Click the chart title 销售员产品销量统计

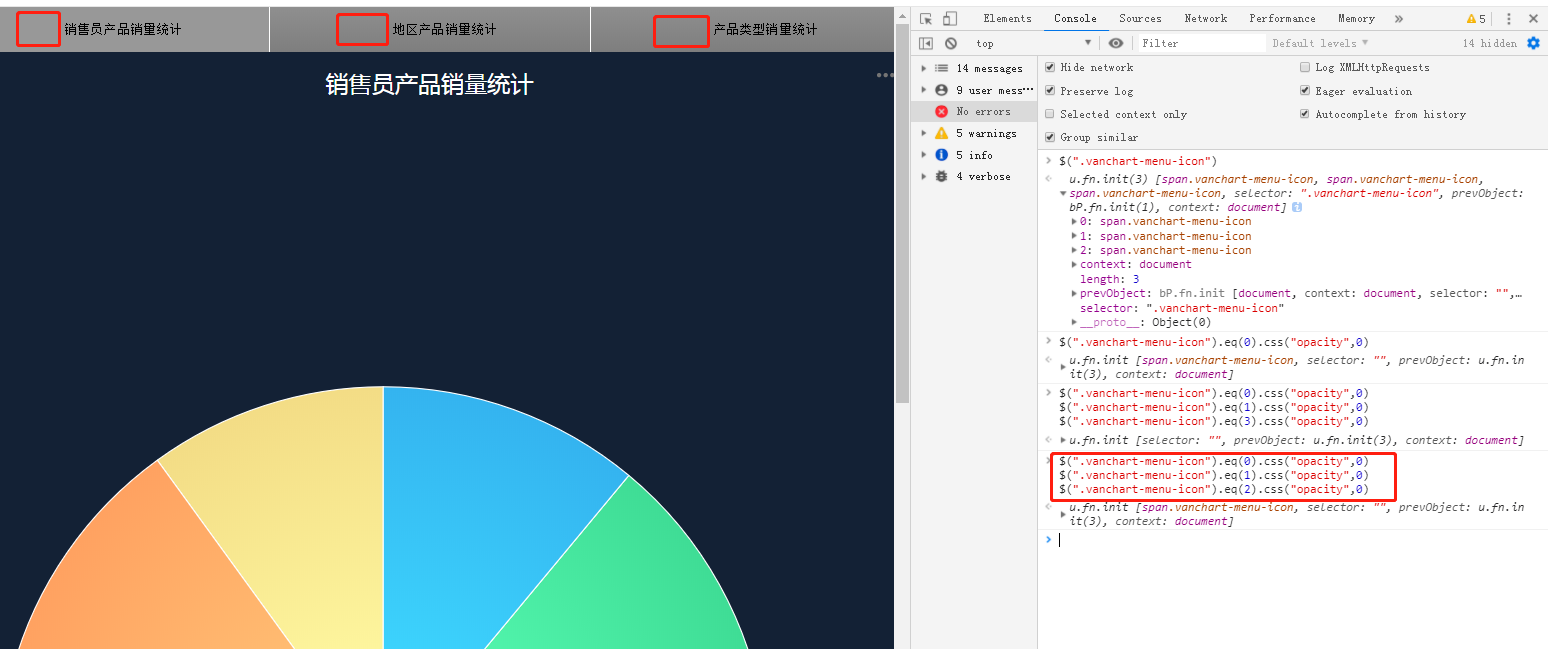[x=429, y=85]
